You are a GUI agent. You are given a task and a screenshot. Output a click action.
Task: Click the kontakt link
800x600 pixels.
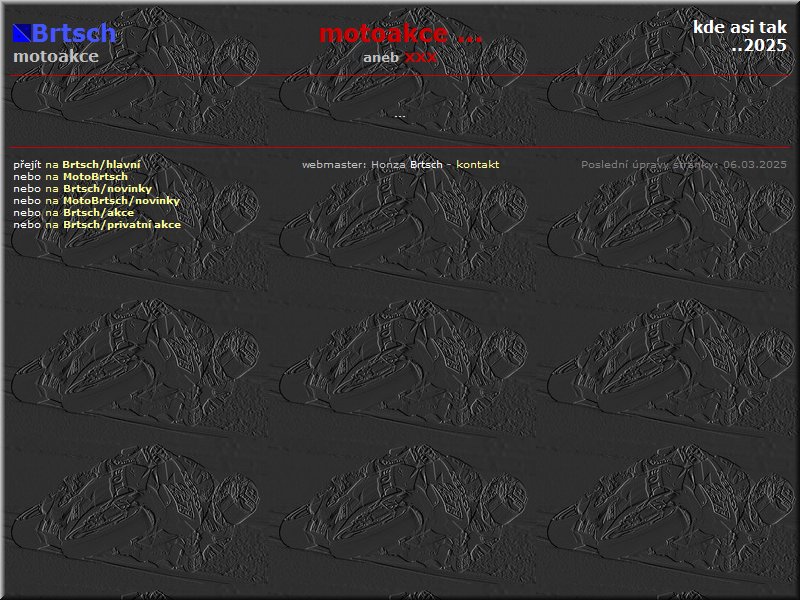click(x=477, y=164)
